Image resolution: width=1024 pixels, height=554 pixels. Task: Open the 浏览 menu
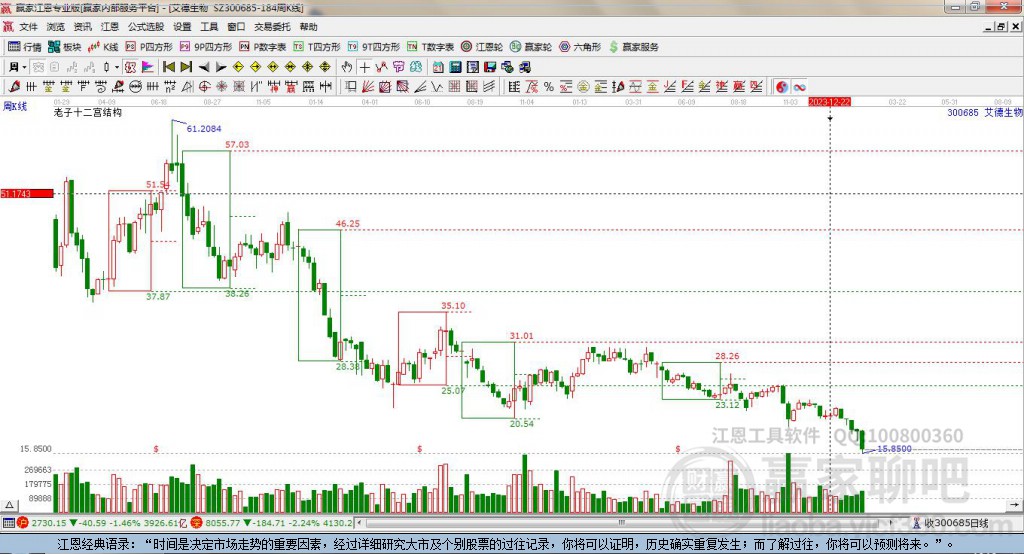pyautogui.click(x=56, y=27)
